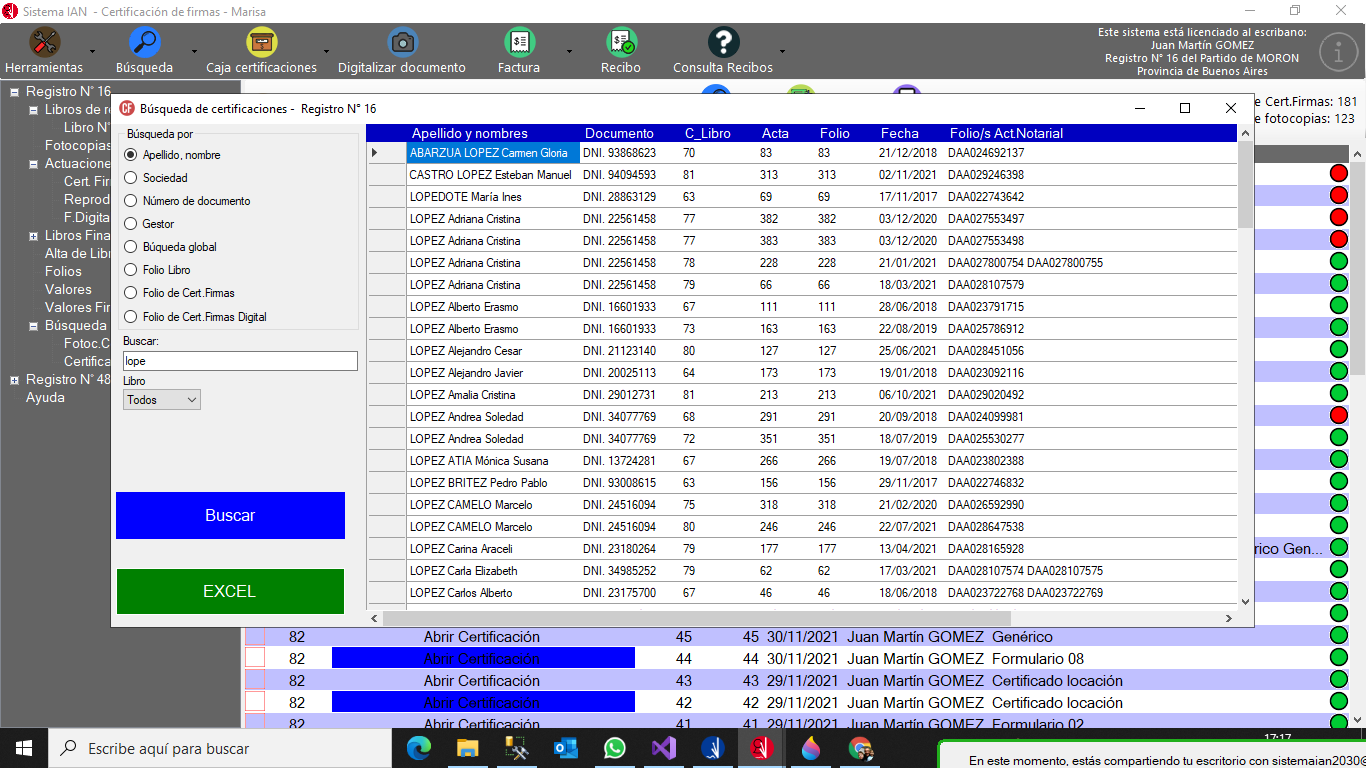
Task: Click the Recibo receipt icon
Action: pos(621,43)
